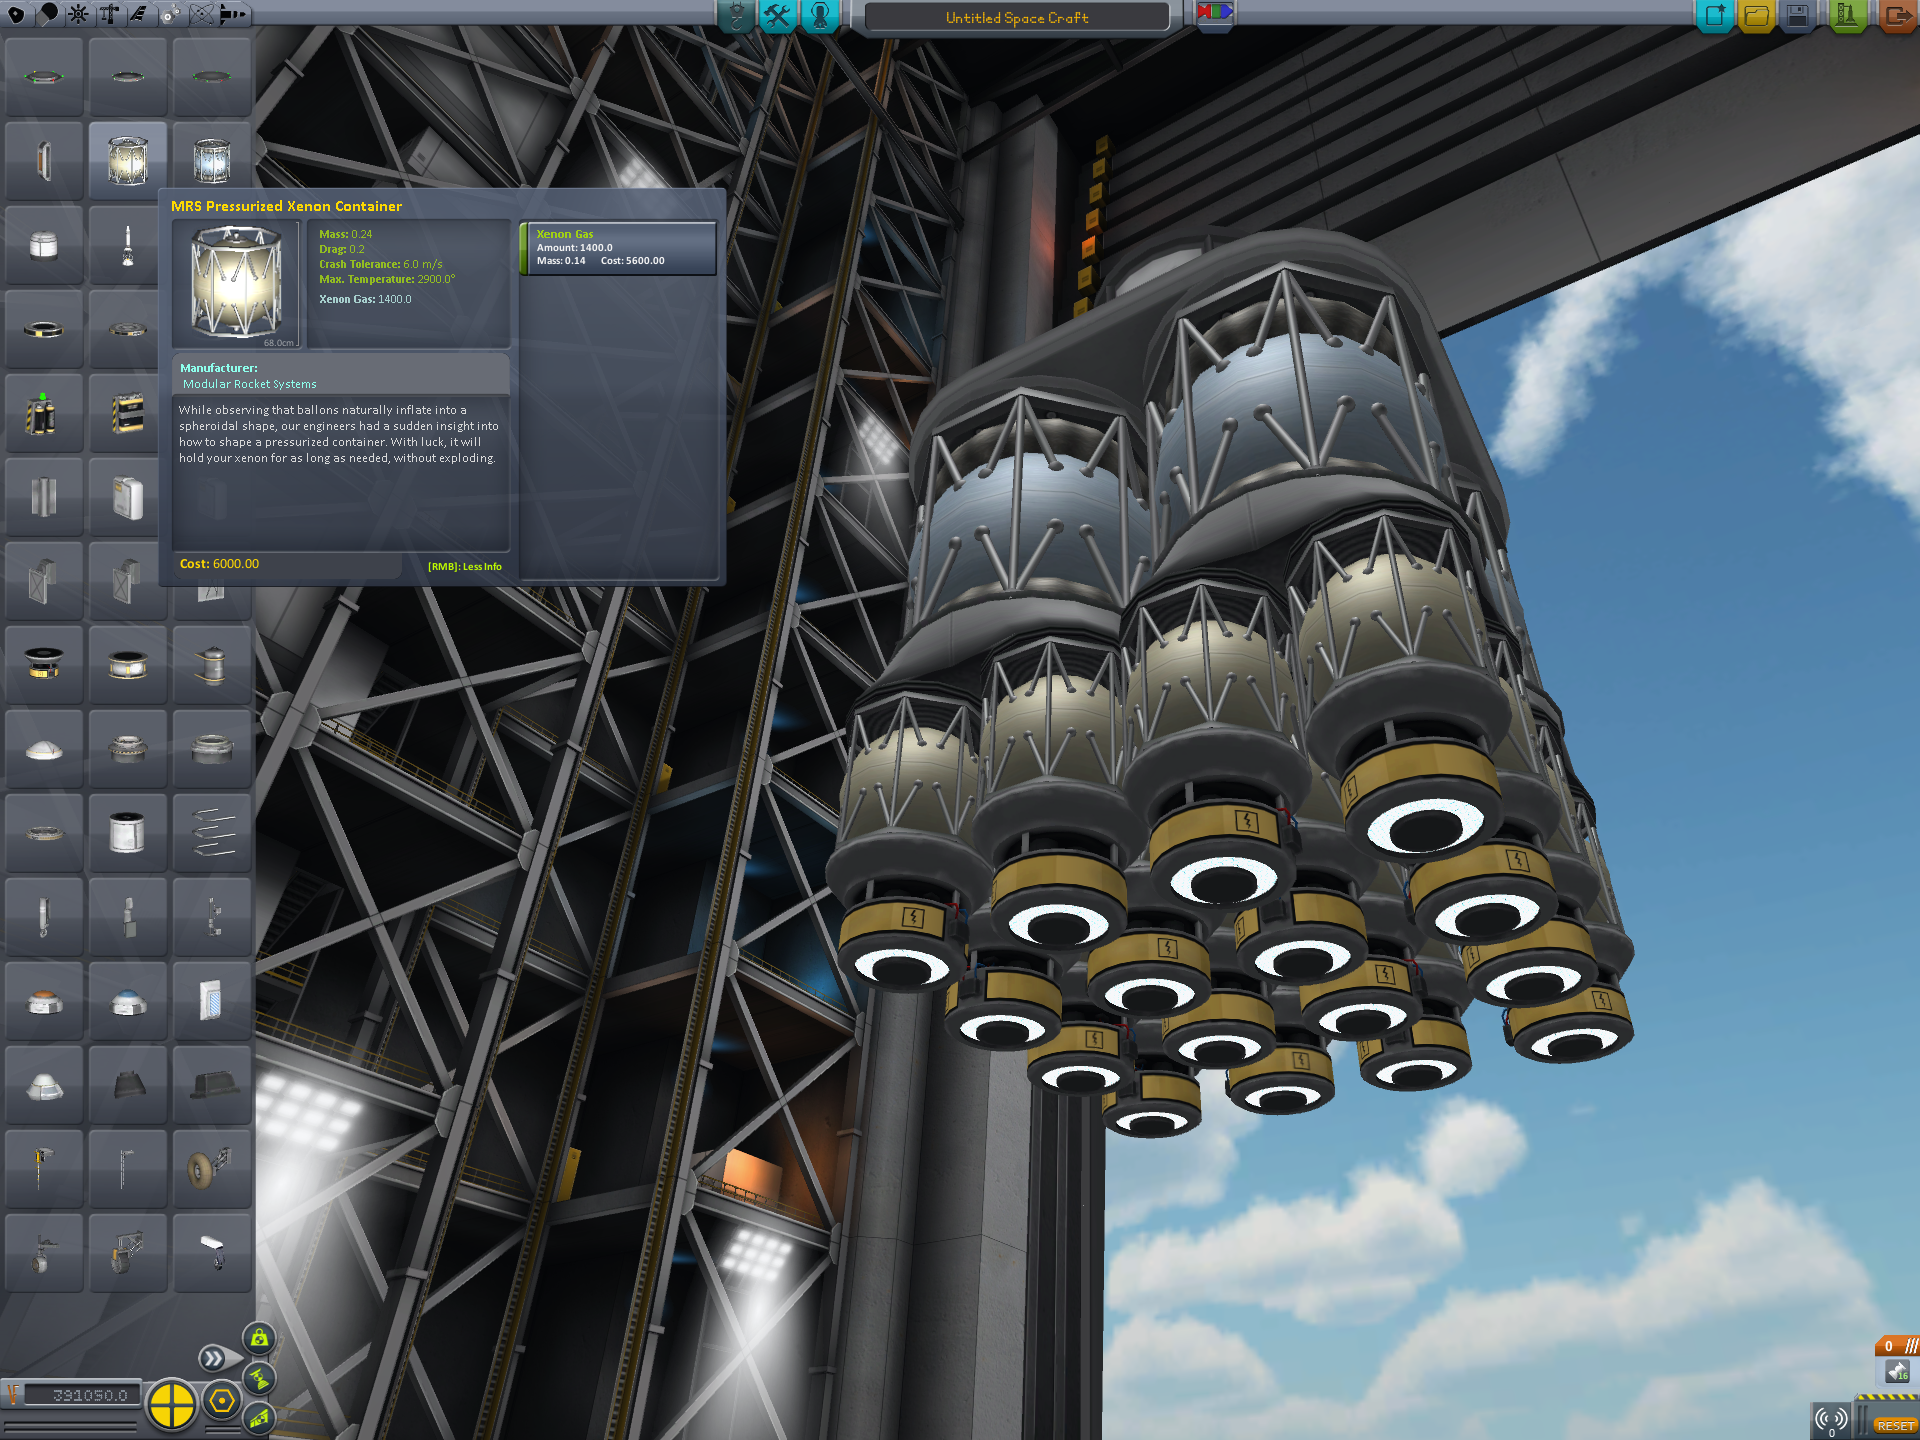1920x1440 pixels.
Task: Pick the small white cylinder tank part
Action: [x=44, y=245]
